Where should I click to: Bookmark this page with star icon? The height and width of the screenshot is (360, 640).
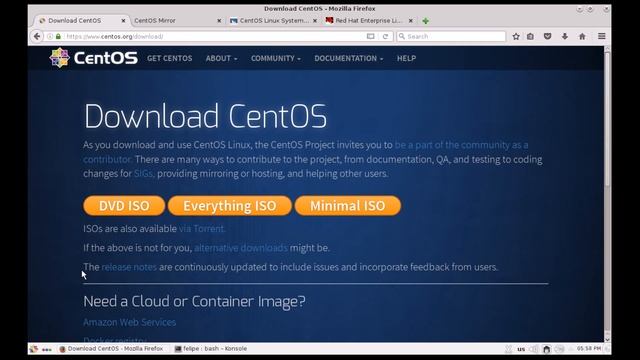click(x=516, y=36)
